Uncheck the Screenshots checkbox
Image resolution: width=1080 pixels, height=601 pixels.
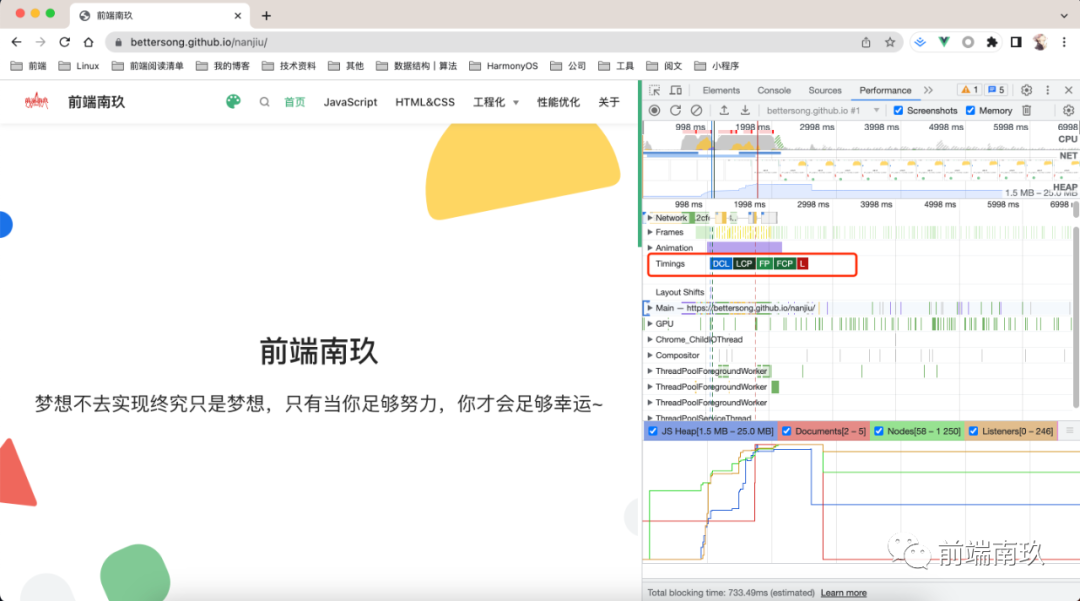898,110
